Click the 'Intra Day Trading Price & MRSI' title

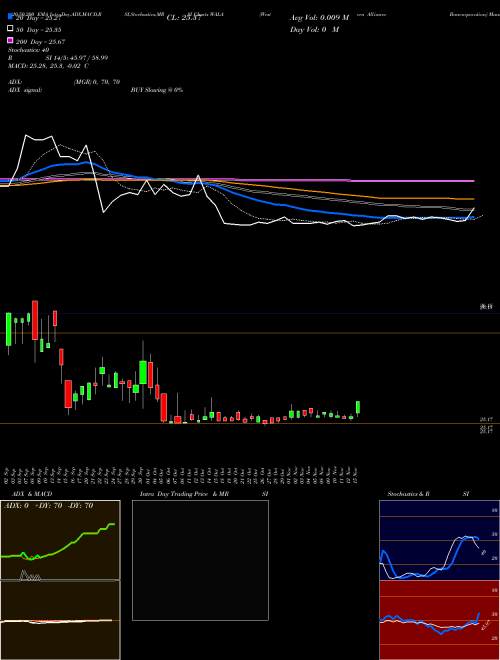pos(204,494)
